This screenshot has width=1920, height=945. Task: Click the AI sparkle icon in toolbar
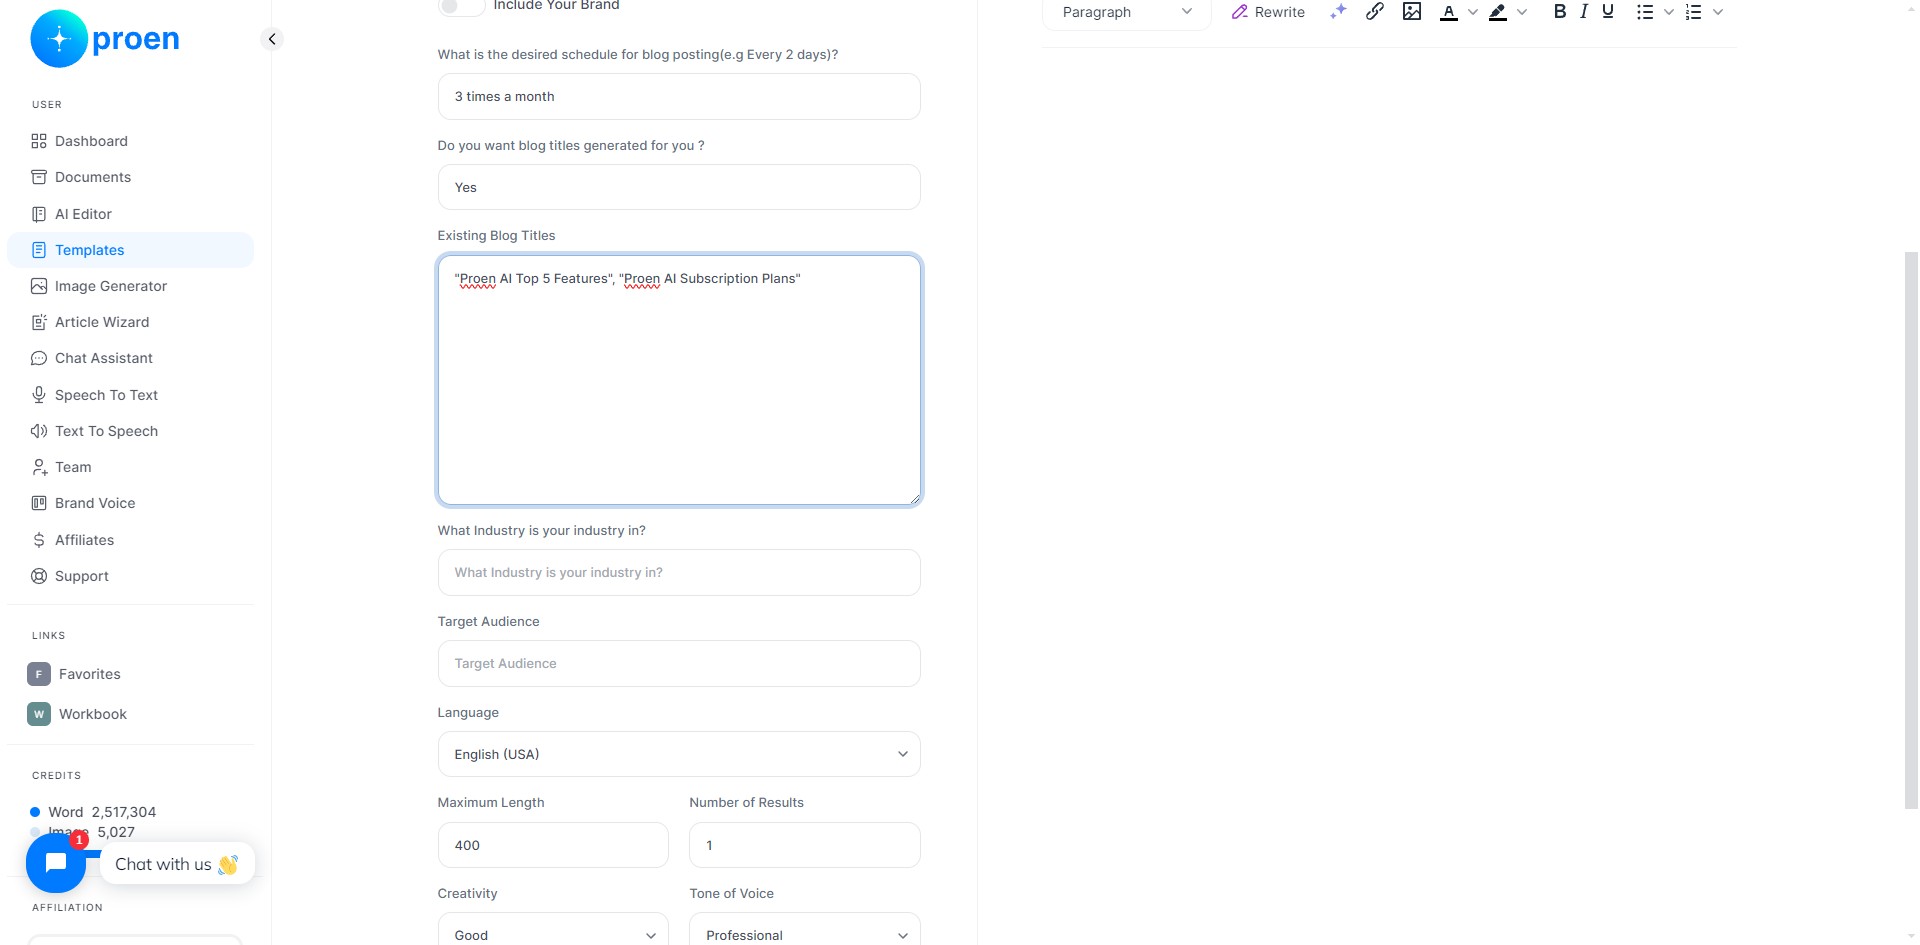[x=1338, y=12]
